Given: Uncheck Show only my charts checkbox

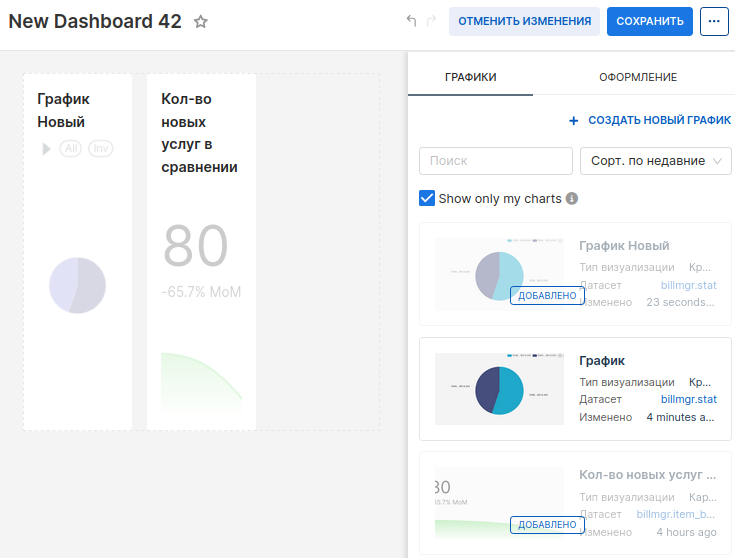Looking at the screenshot, I should [x=427, y=198].
